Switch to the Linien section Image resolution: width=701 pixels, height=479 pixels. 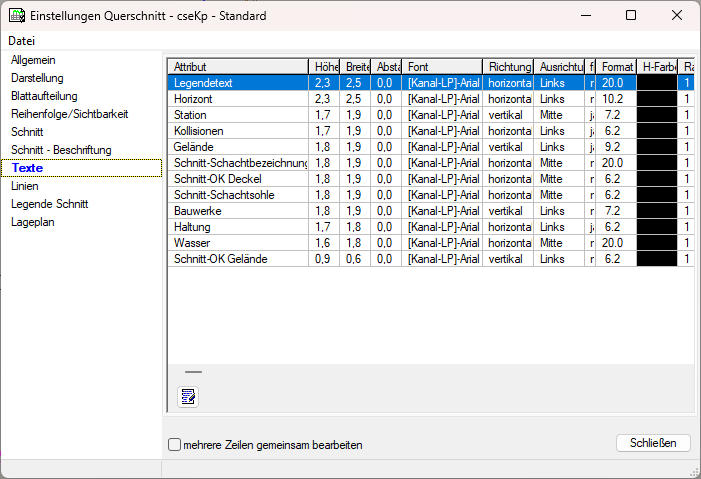click(x=25, y=186)
